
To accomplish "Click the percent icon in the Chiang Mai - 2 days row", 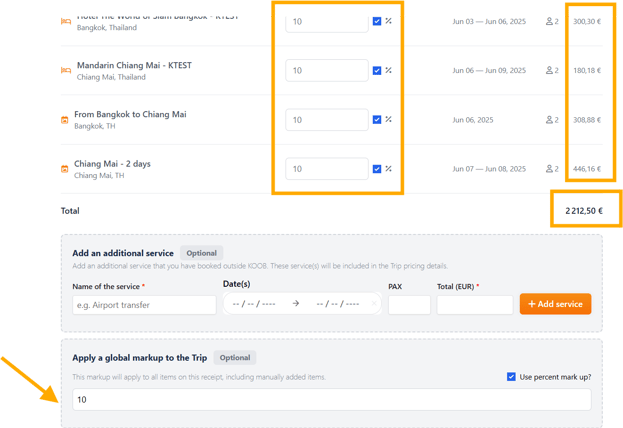I will point(389,169).
